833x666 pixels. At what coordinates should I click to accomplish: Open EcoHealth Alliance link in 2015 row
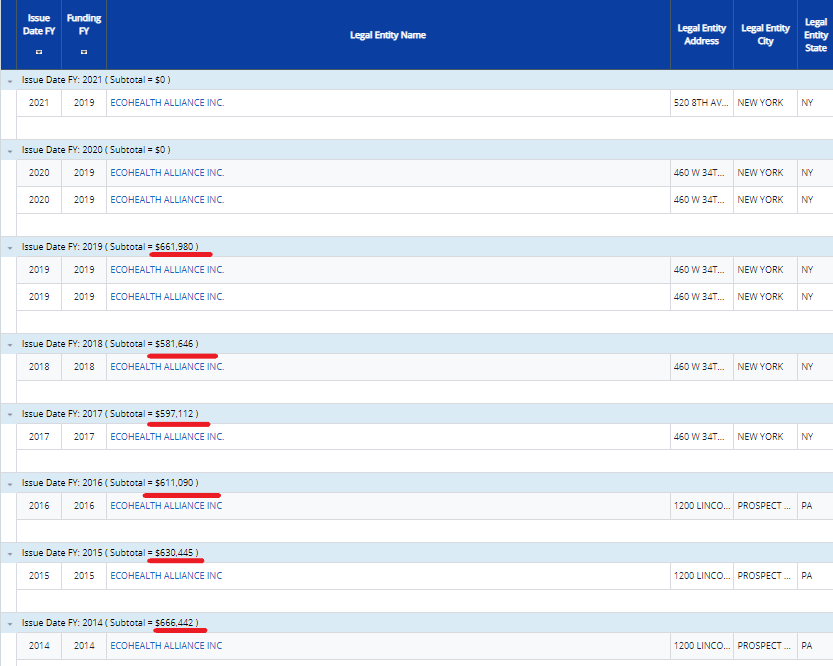(166, 576)
